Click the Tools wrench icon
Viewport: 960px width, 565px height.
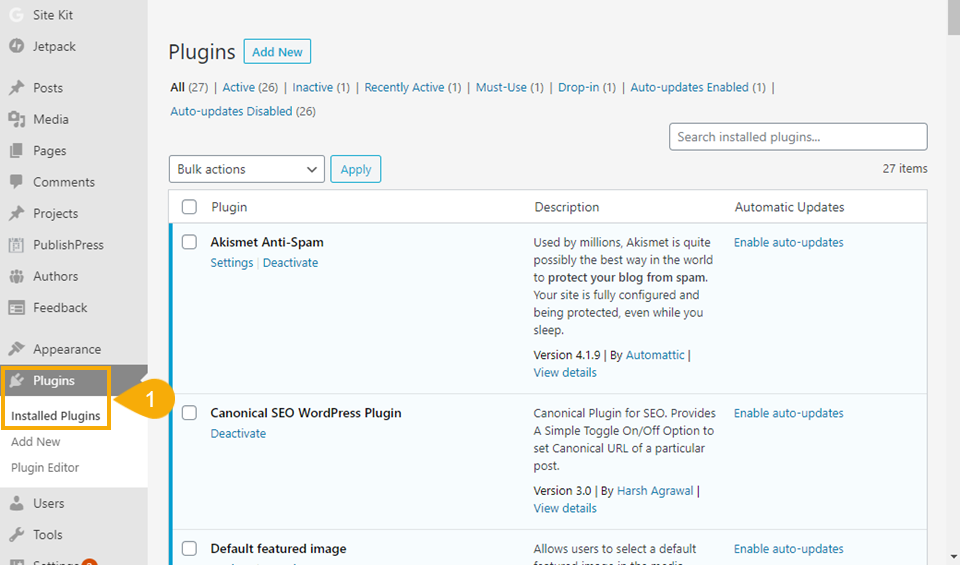[16, 534]
